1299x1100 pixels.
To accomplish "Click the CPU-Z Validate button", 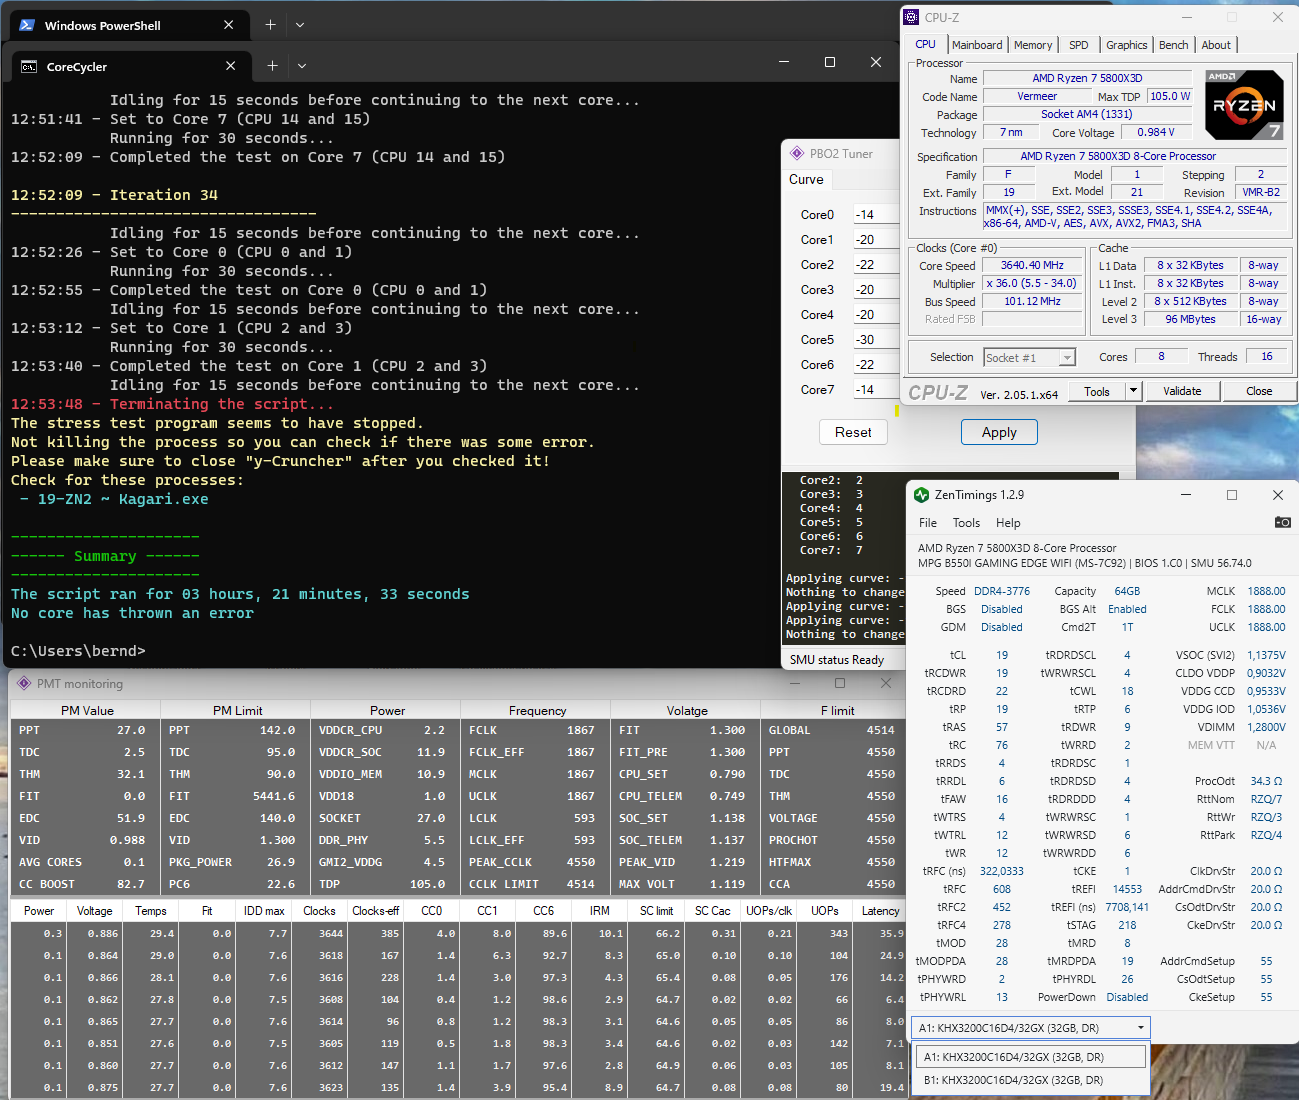I will [x=1182, y=391].
